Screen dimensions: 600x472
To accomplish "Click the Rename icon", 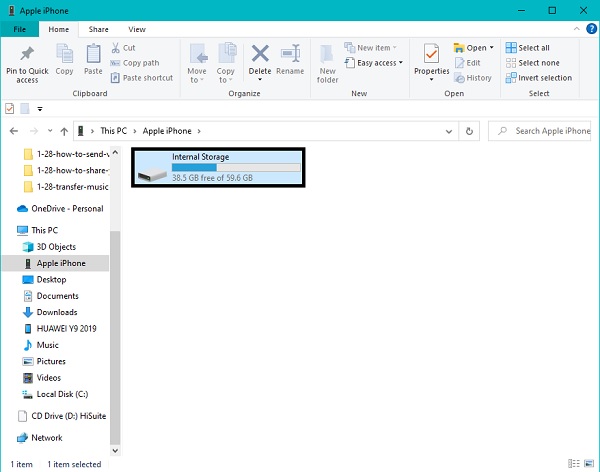I will click(x=290, y=54).
